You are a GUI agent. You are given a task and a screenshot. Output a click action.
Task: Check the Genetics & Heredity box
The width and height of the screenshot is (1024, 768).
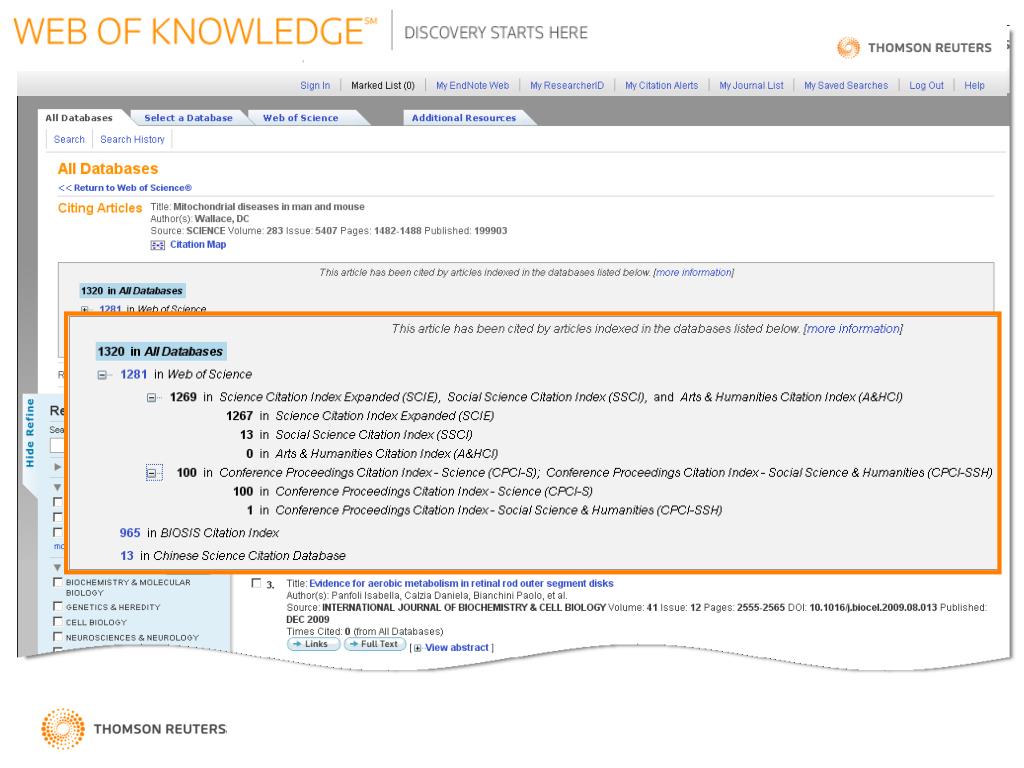pyautogui.click(x=57, y=607)
